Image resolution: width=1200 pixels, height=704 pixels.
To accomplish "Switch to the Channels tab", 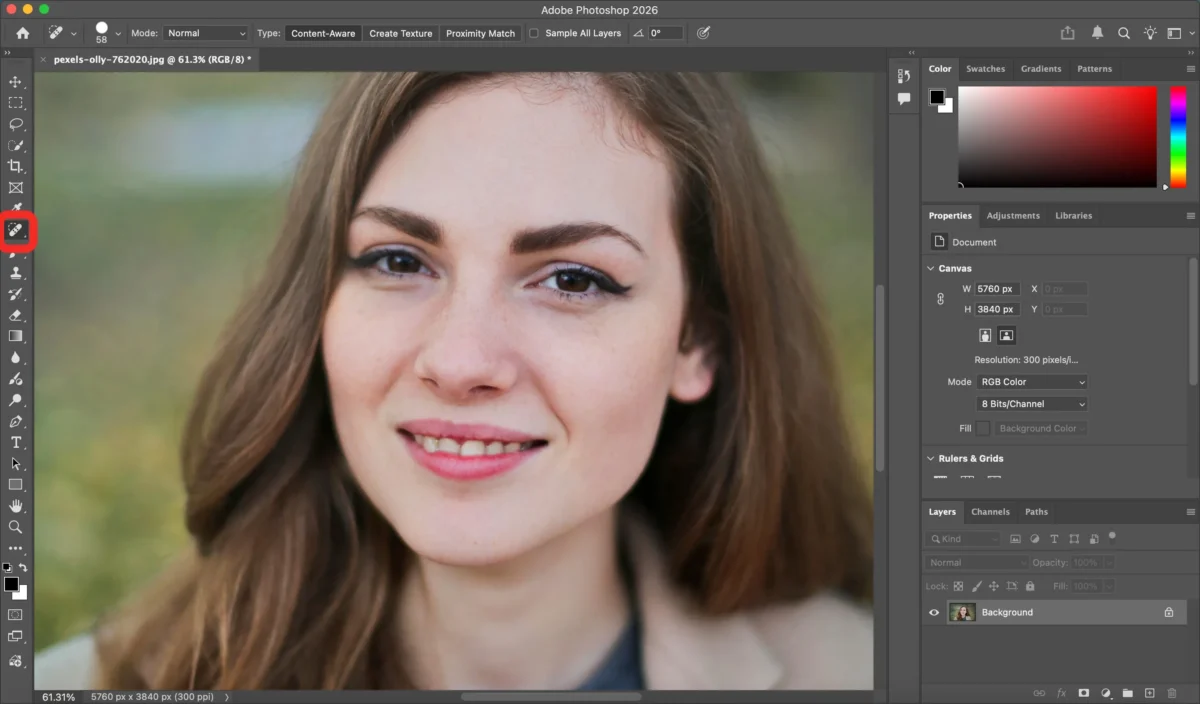I will coord(990,511).
